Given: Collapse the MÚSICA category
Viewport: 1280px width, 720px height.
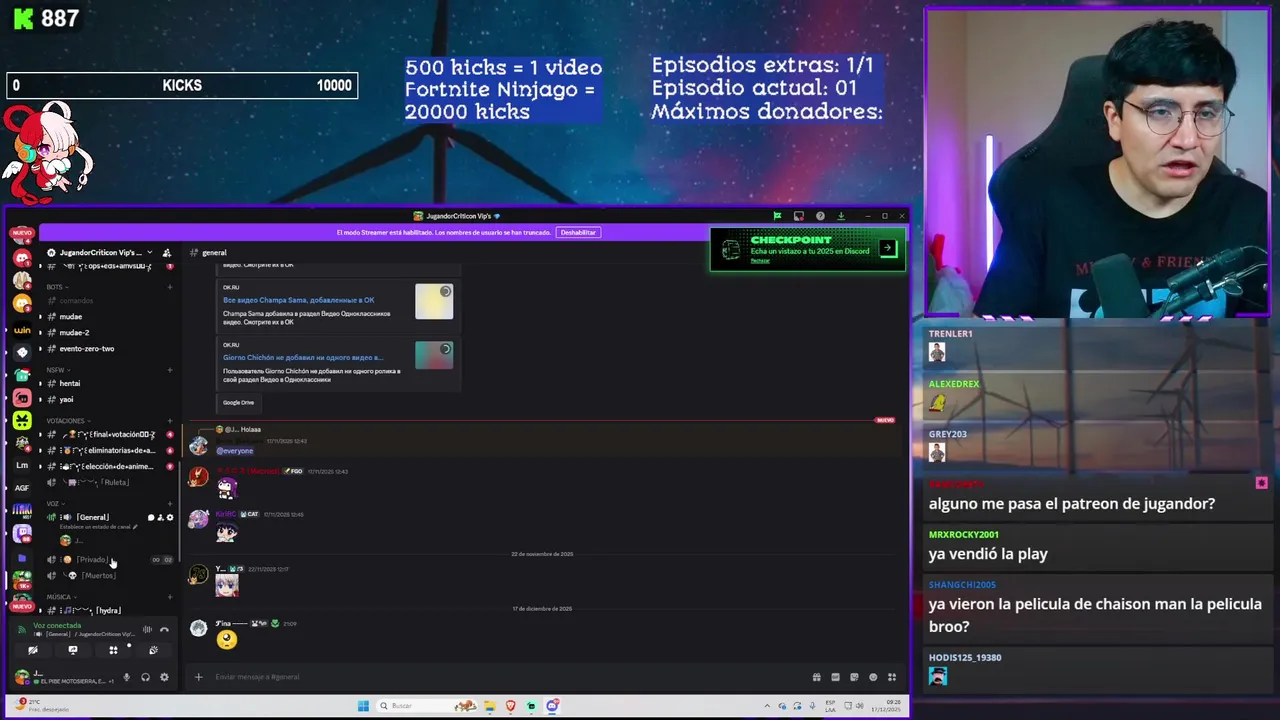Looking at the screenshot, I should coord(61,597).
